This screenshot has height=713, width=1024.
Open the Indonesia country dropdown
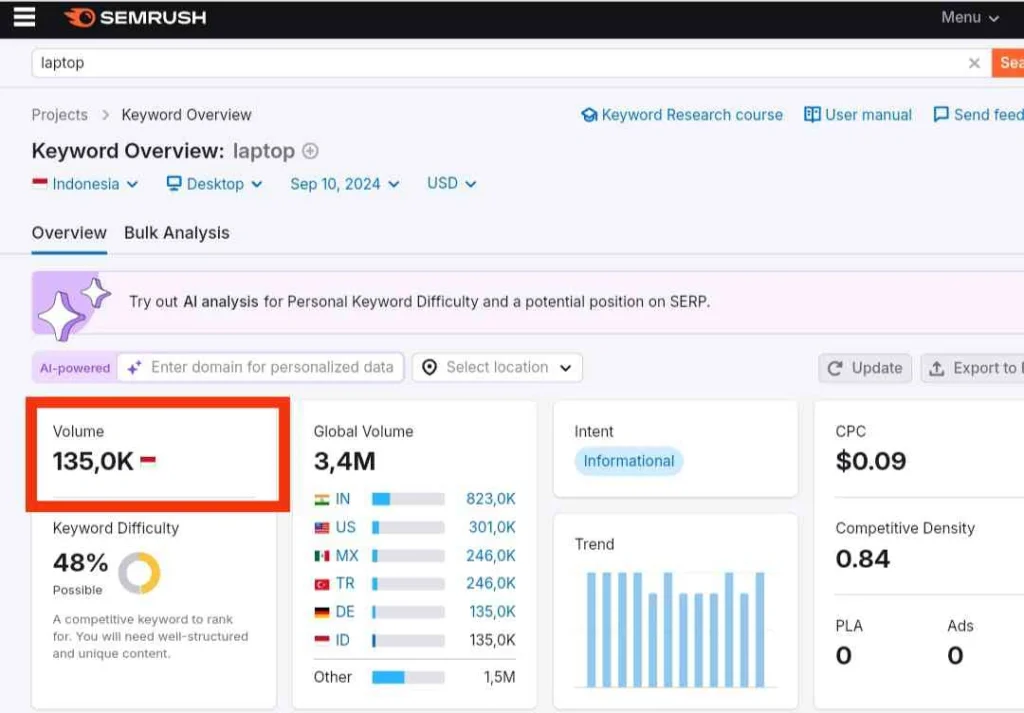point(86,184)
